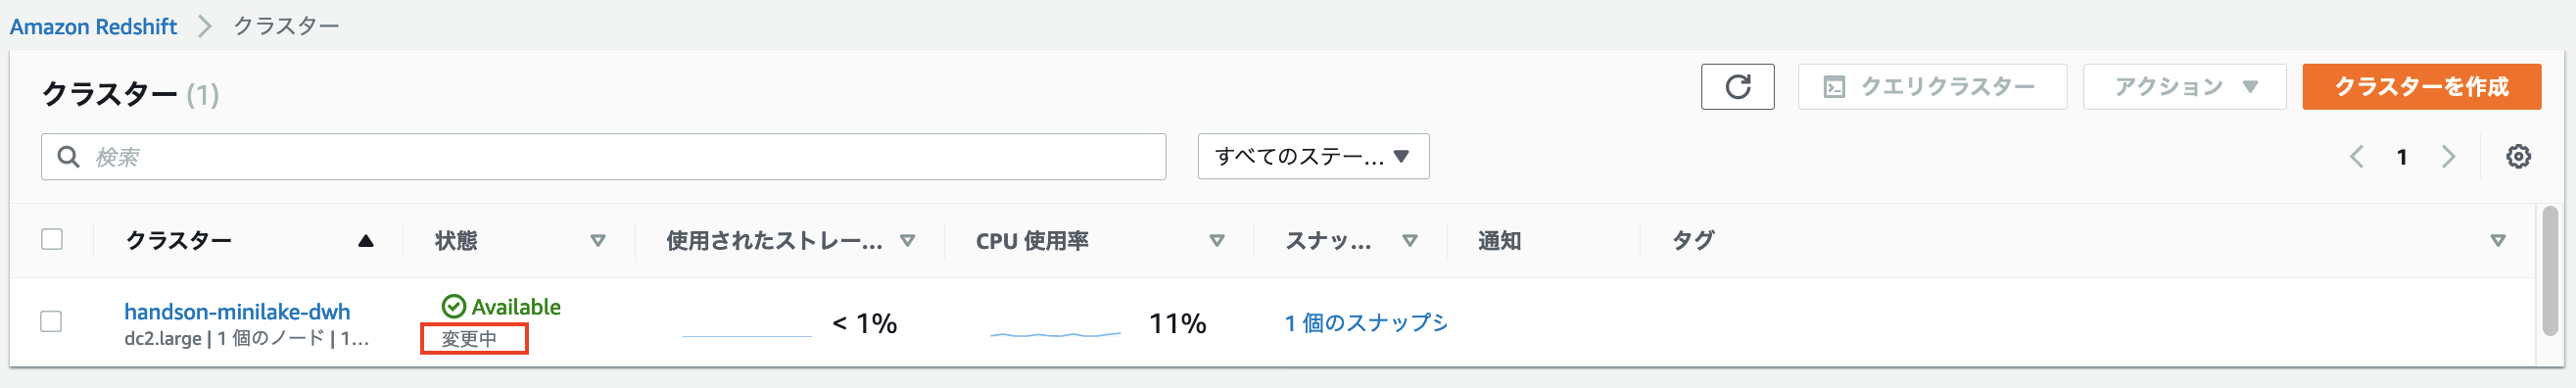
Task: Sort by CPU 使用率 column arrow
Action: click(x=1217, y=241)
